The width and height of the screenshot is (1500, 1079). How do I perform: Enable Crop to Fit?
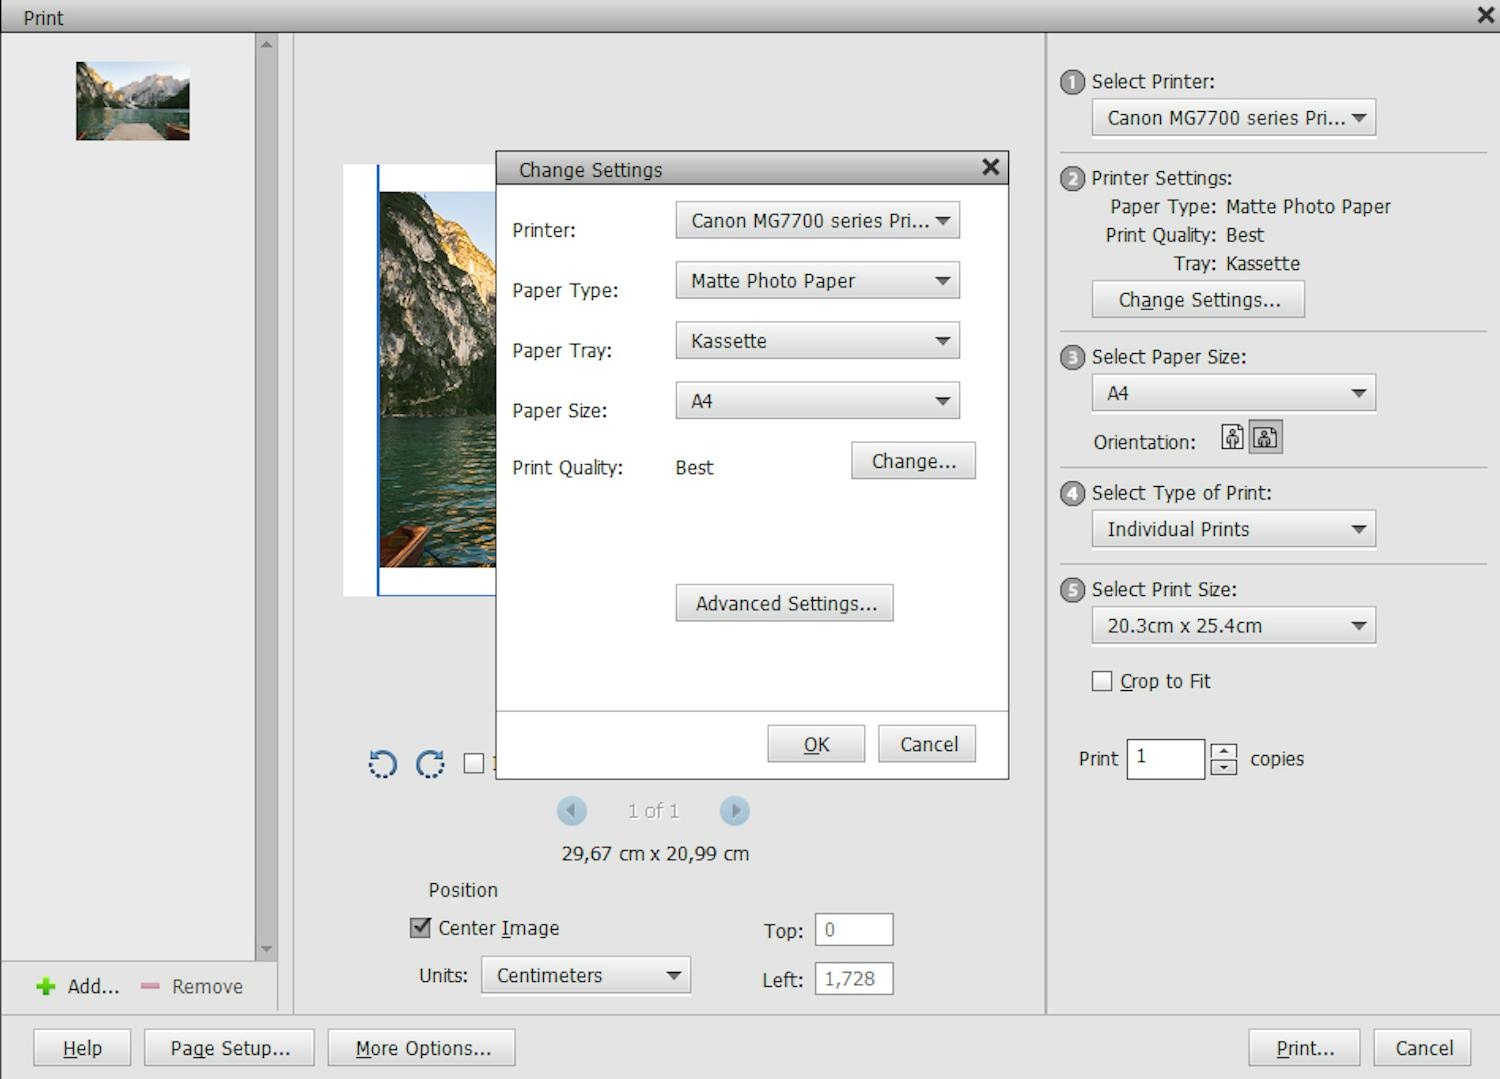1102,680
